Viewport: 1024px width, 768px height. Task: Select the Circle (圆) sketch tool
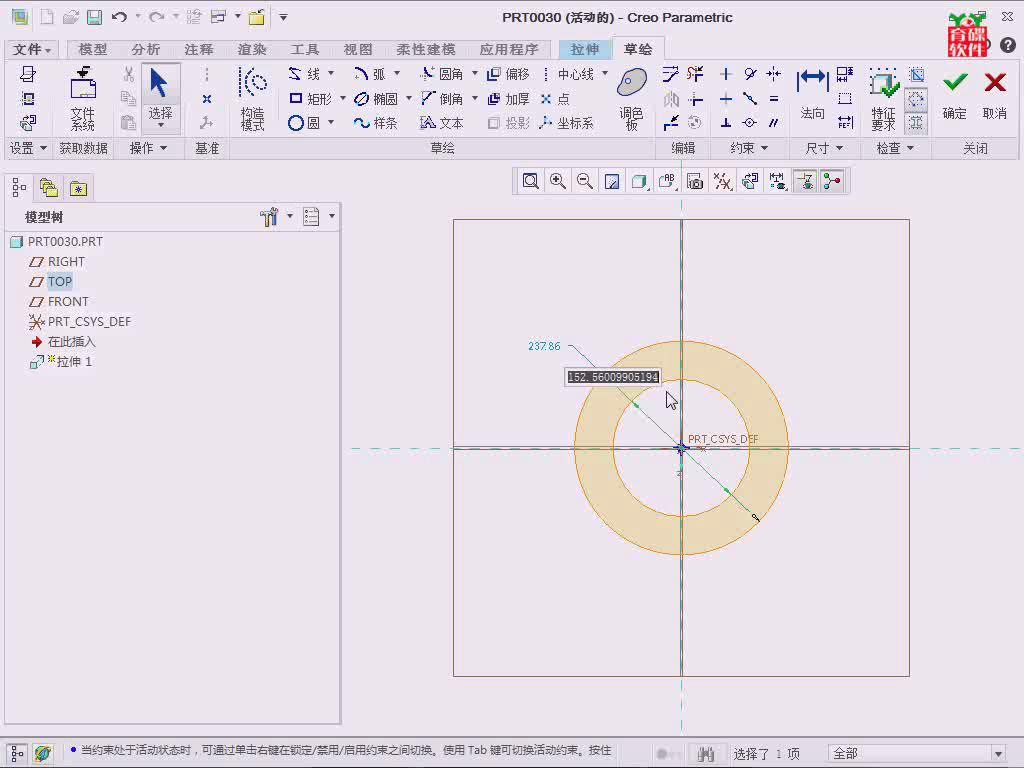305,123
